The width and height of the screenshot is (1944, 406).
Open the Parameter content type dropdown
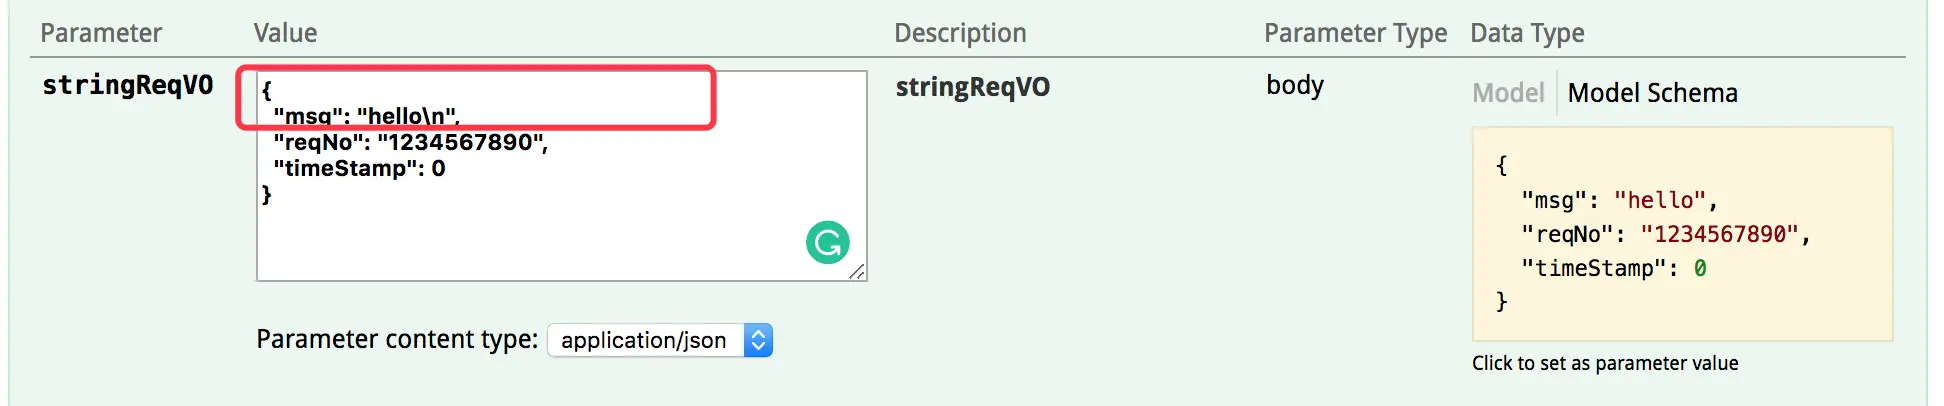[x=660, y=340]
